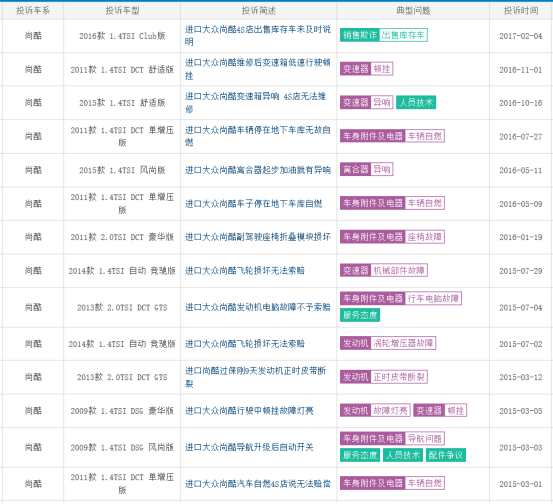This screenshot has height=504, width=553.
Task: Select the model cell 2009款 1.4TSI DSG 豪华版
Action: click(x=122, y=411)
